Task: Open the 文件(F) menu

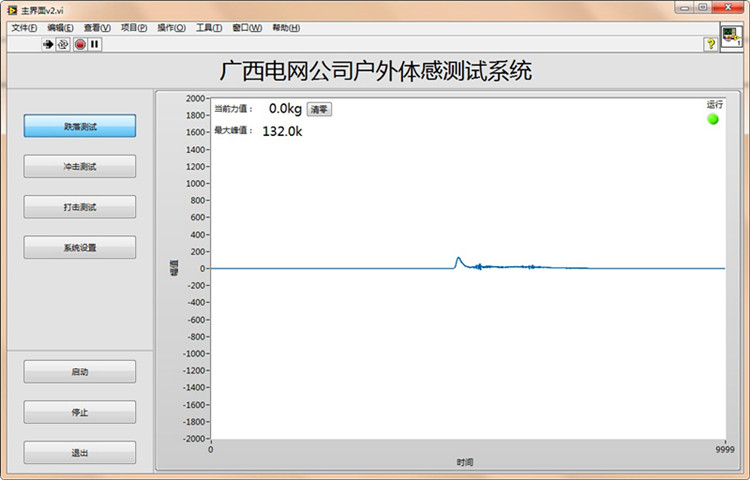Action: [24, 28]
